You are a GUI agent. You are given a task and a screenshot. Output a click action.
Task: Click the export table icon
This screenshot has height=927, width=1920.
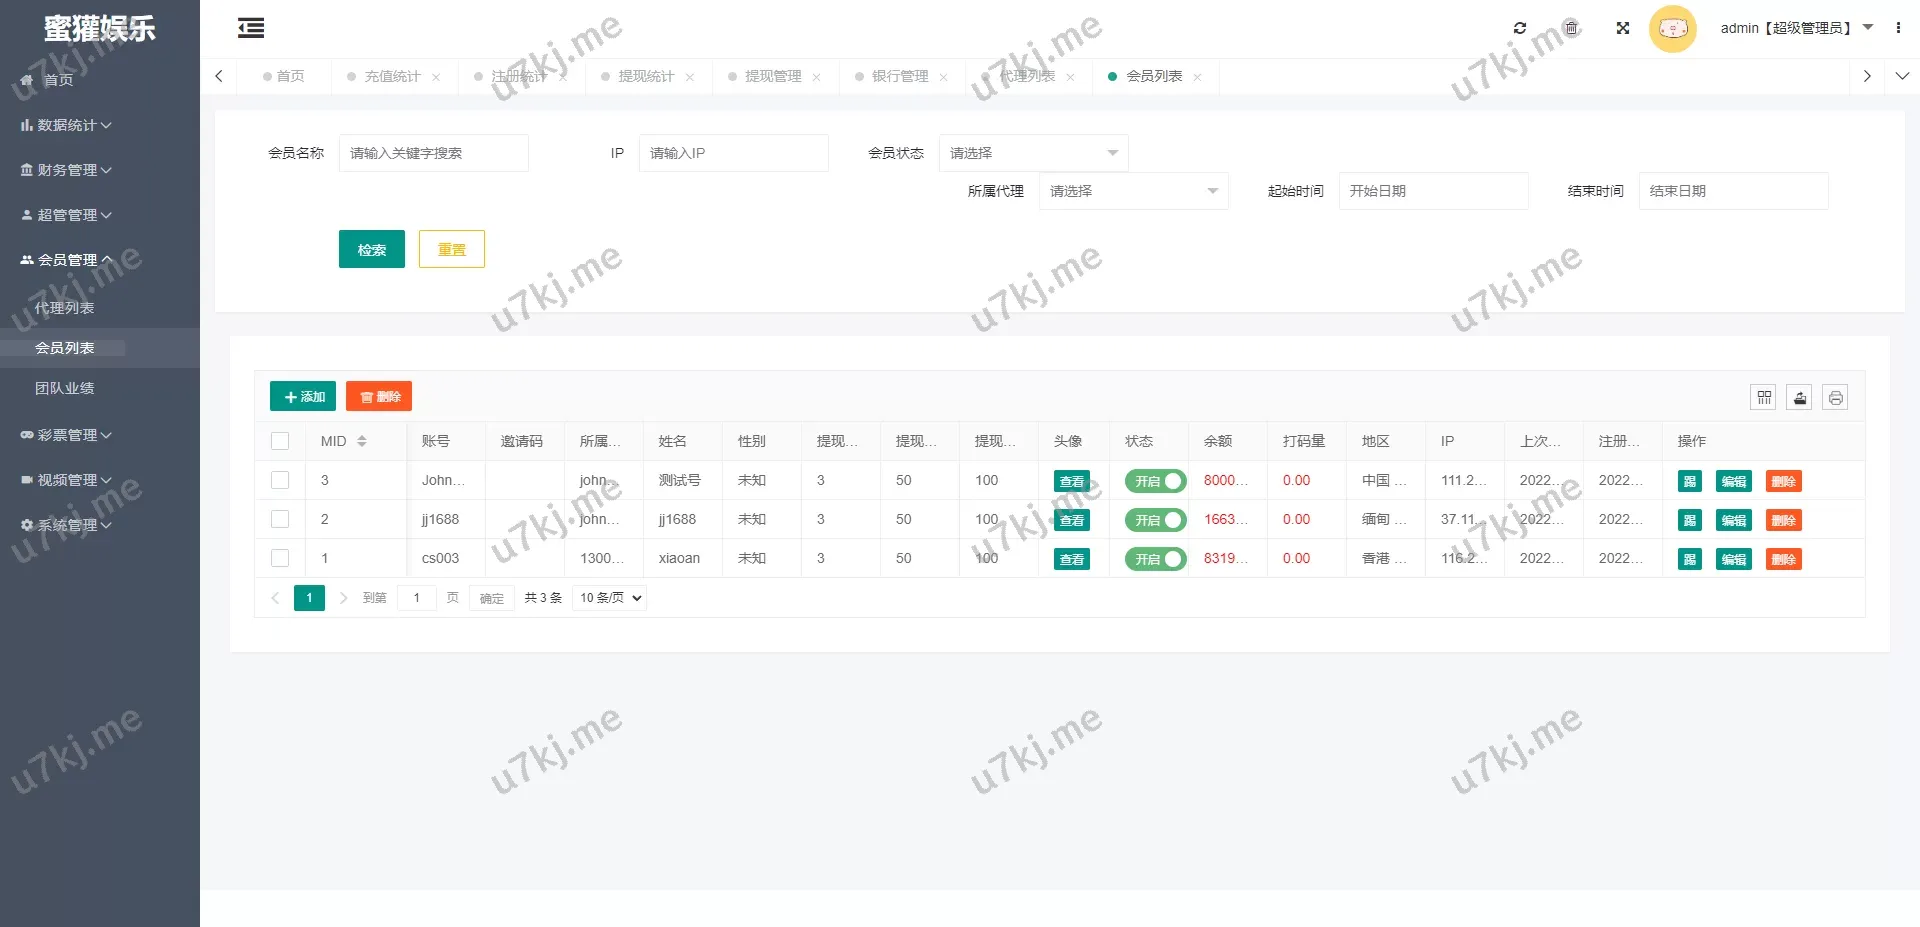pos(1800,398)
